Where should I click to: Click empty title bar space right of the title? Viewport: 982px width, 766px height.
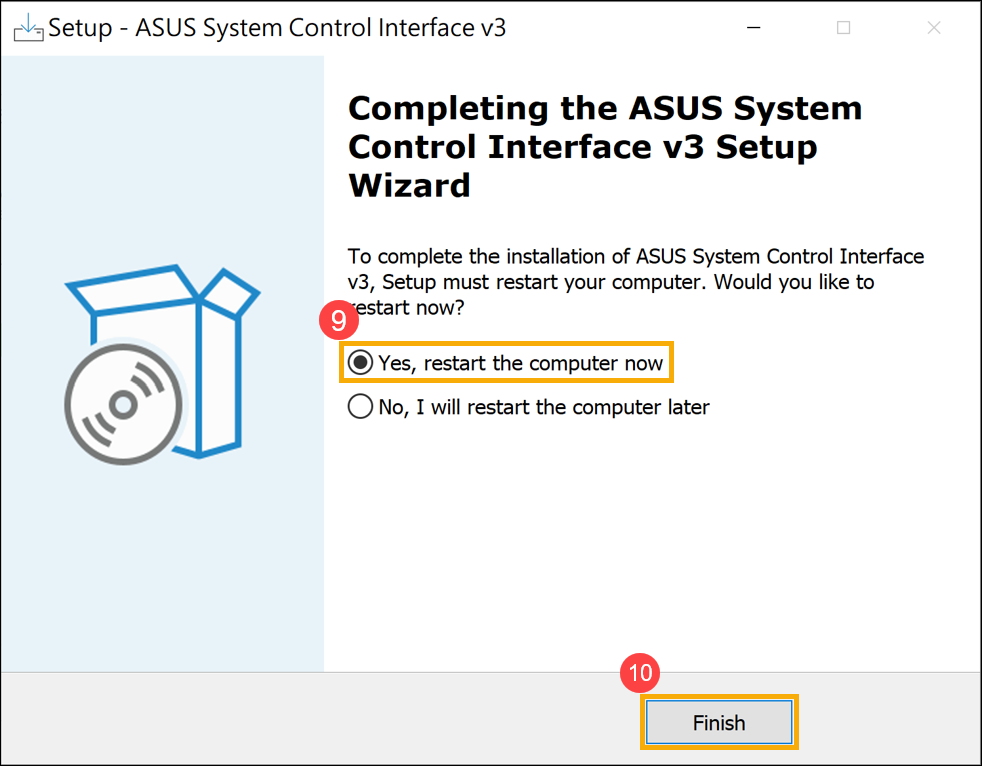(620, 28)
